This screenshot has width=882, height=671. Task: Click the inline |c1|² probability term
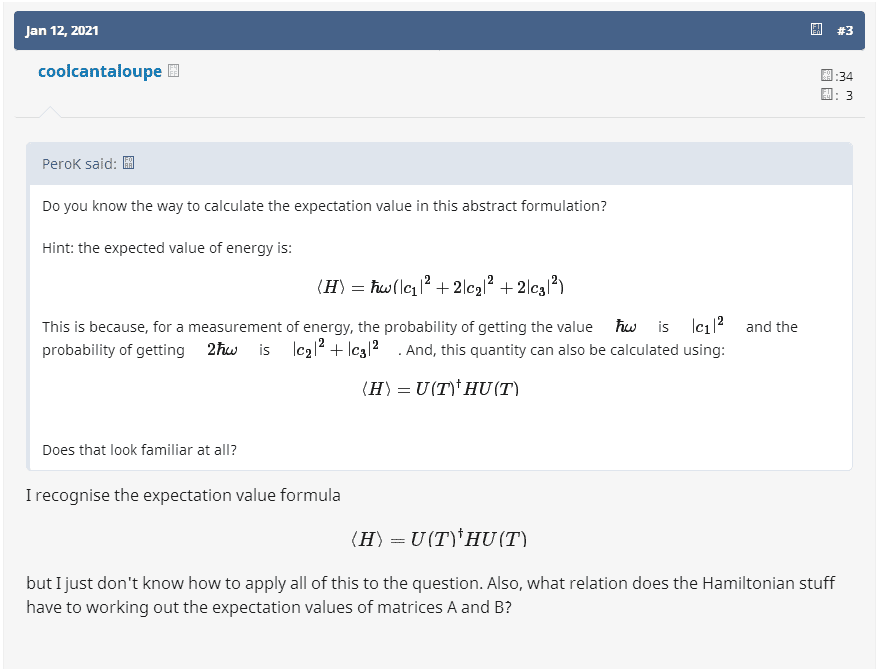click(x=707, y=327)
